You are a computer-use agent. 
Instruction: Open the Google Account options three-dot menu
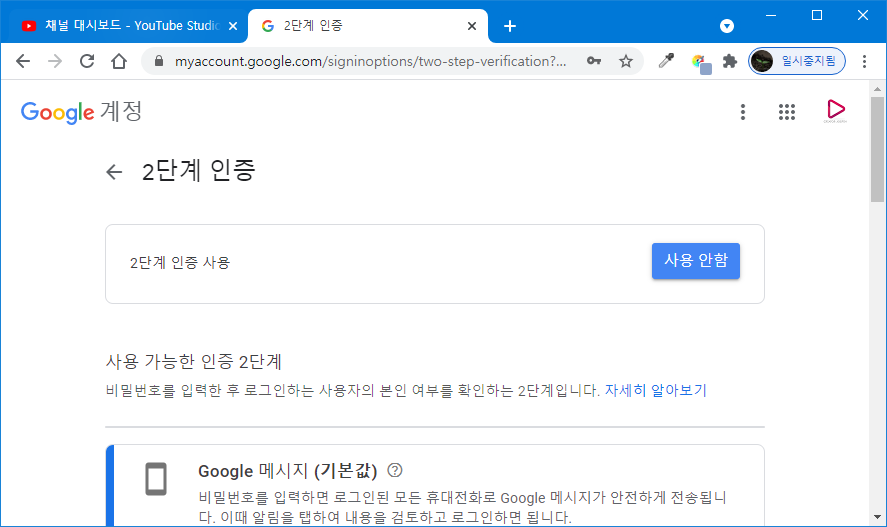[743, 112]
